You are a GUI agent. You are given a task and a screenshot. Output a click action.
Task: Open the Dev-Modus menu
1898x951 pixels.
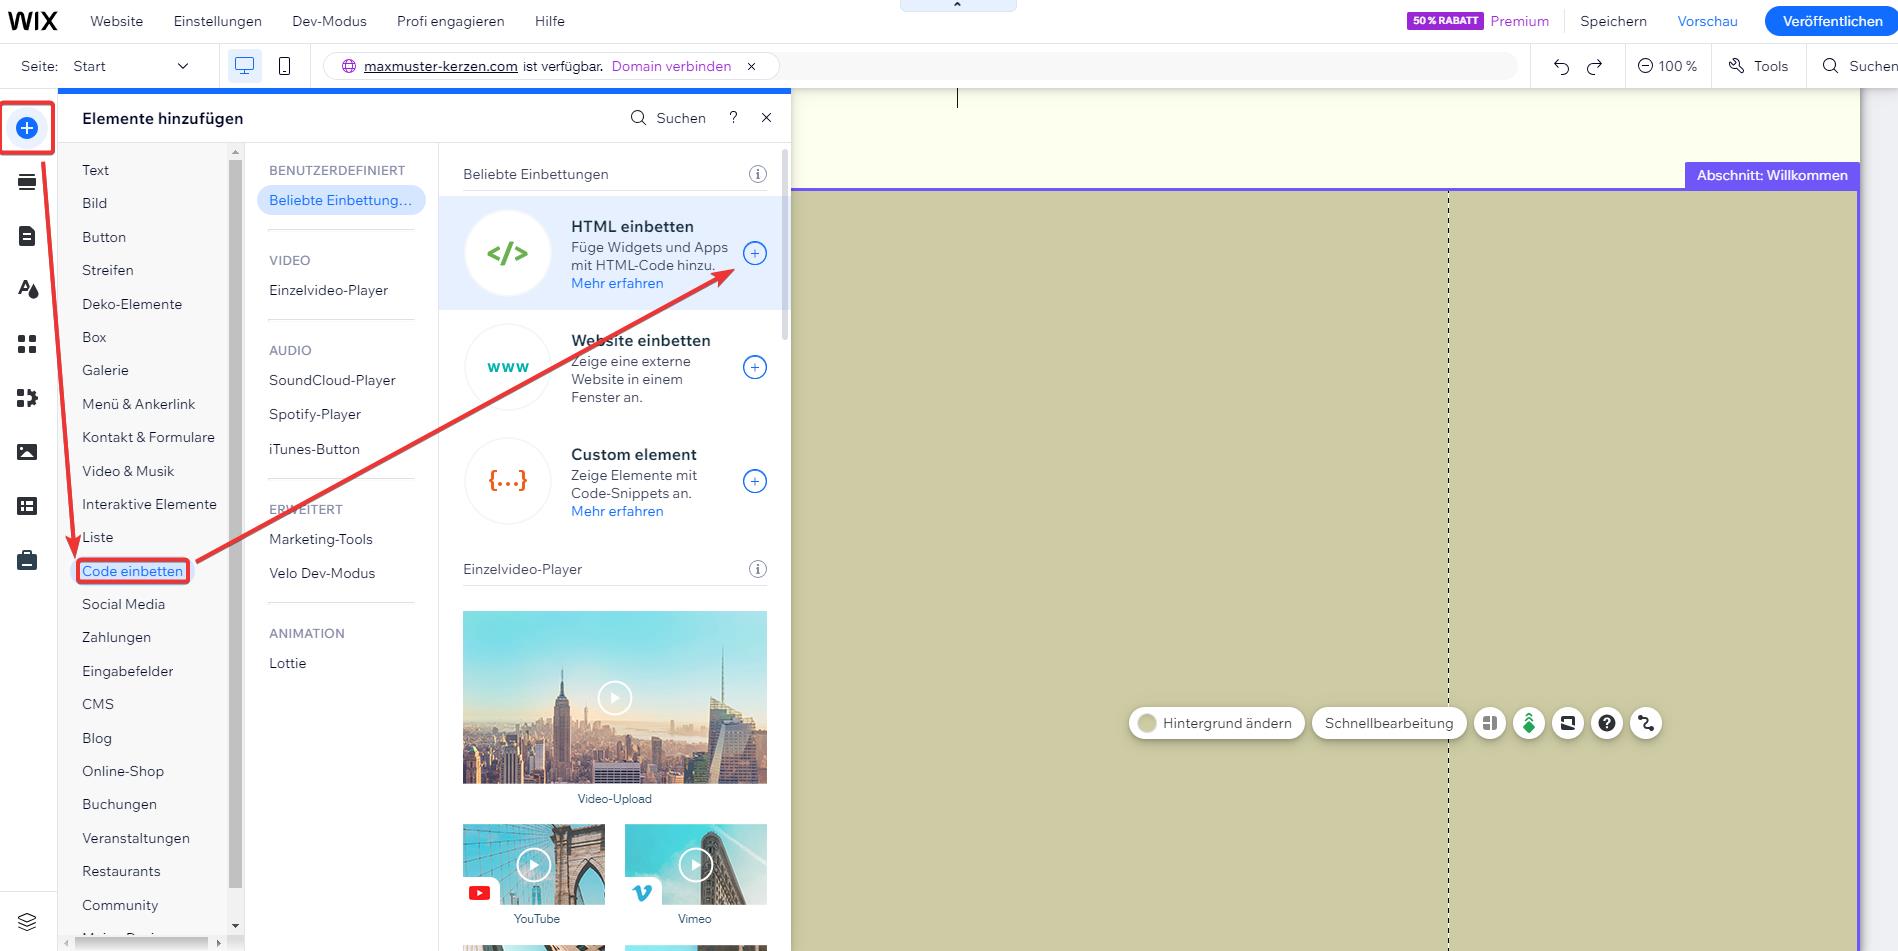[x=329, y=21]
